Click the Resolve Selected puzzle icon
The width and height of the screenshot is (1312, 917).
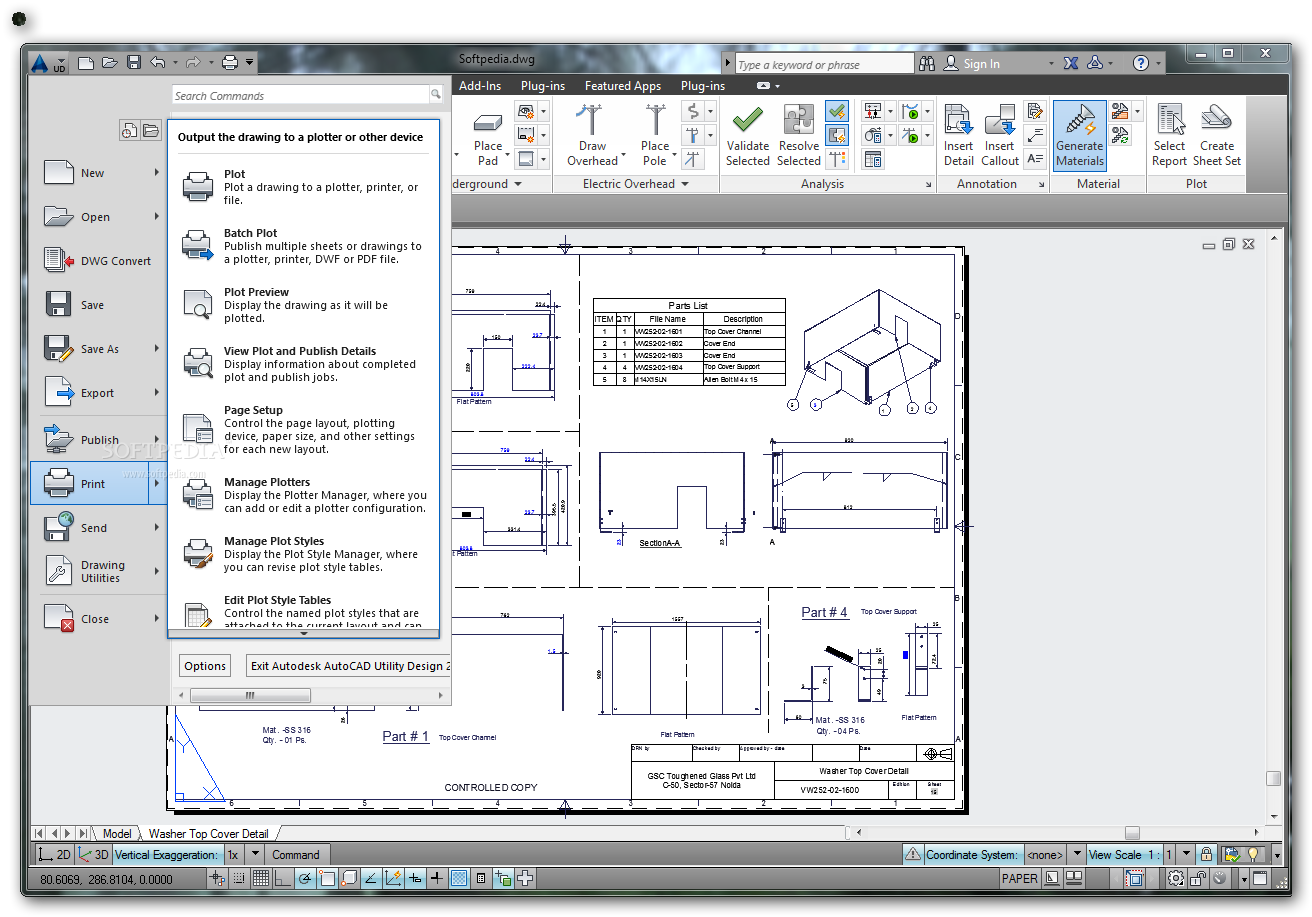(x=799, y=121)
